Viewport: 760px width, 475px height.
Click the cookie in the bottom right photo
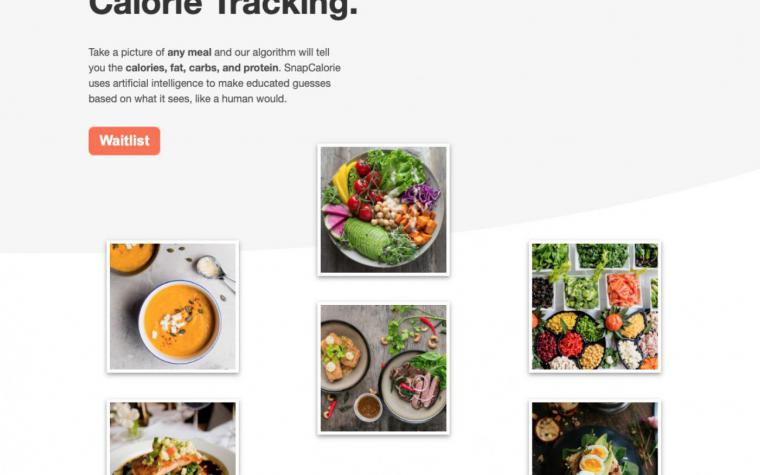(x=547, y=428)
